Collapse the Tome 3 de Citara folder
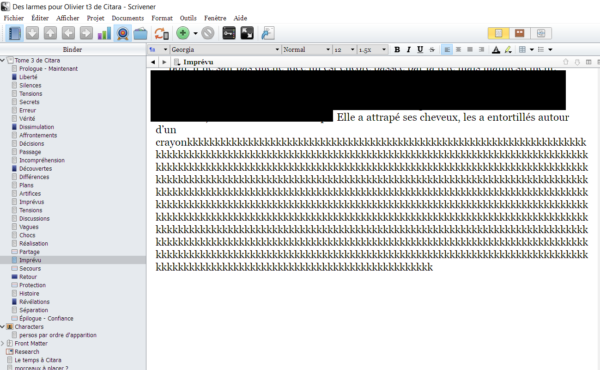The image size is (600, 370). pos(3,60)
